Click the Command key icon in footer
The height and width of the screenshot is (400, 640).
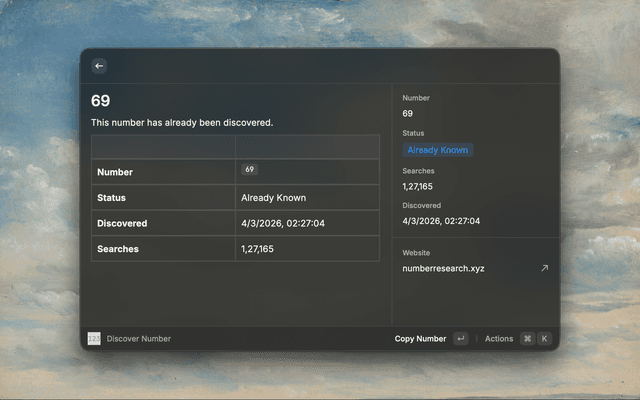click(x=527, y=339)
